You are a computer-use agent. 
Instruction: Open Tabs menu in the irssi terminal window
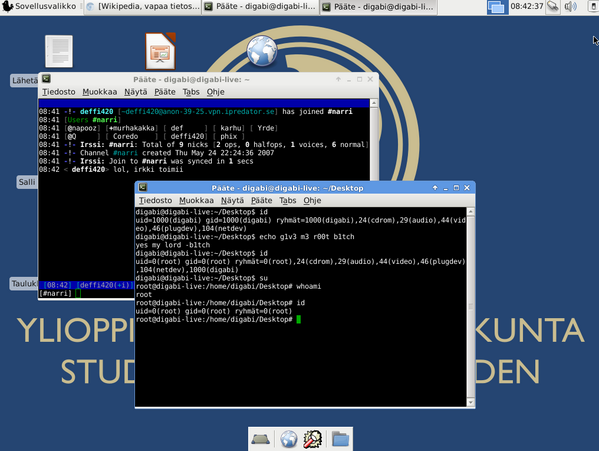191,92
